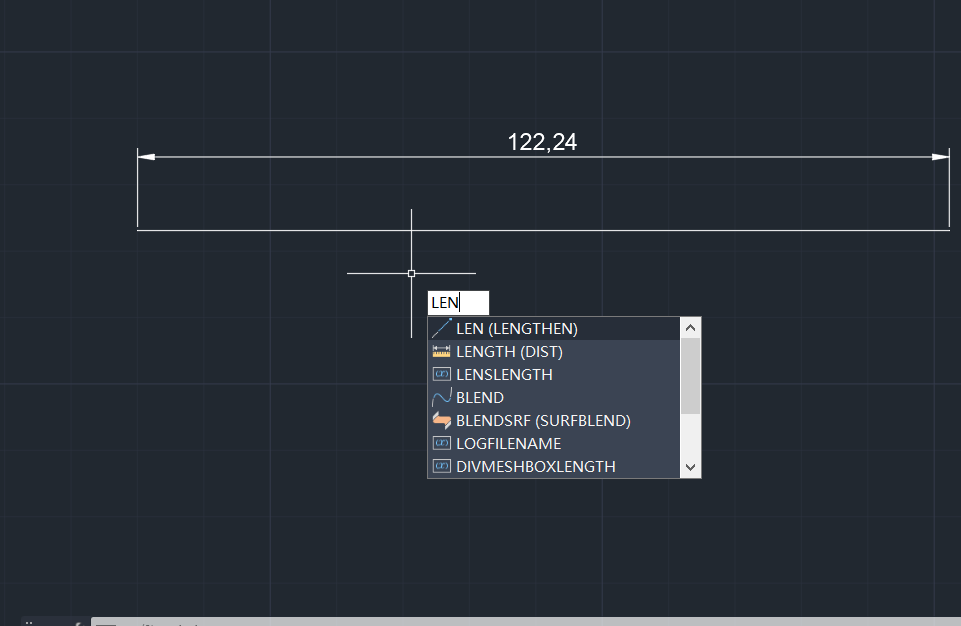Click the orange BLENDSRF surface icon
Screen dimensions: 961x626
pyautogui.click(x=441, y=421)
